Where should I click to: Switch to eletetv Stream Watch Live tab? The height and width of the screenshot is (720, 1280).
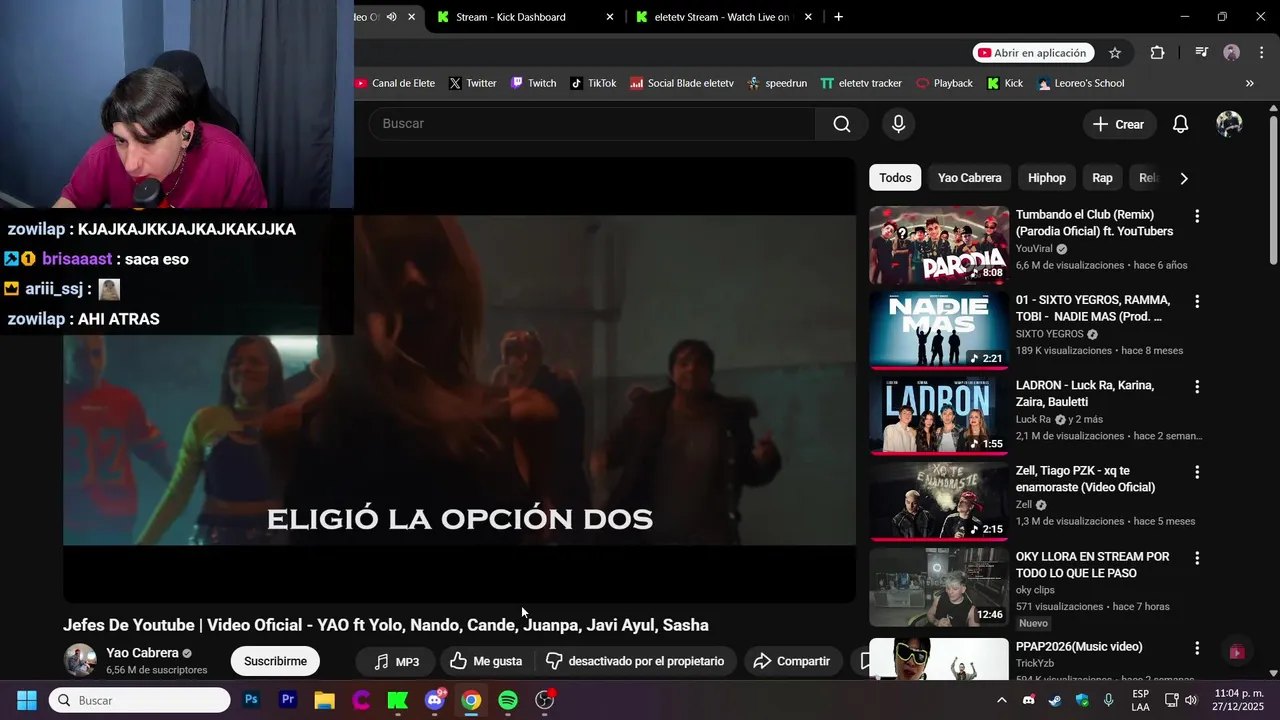724,17
